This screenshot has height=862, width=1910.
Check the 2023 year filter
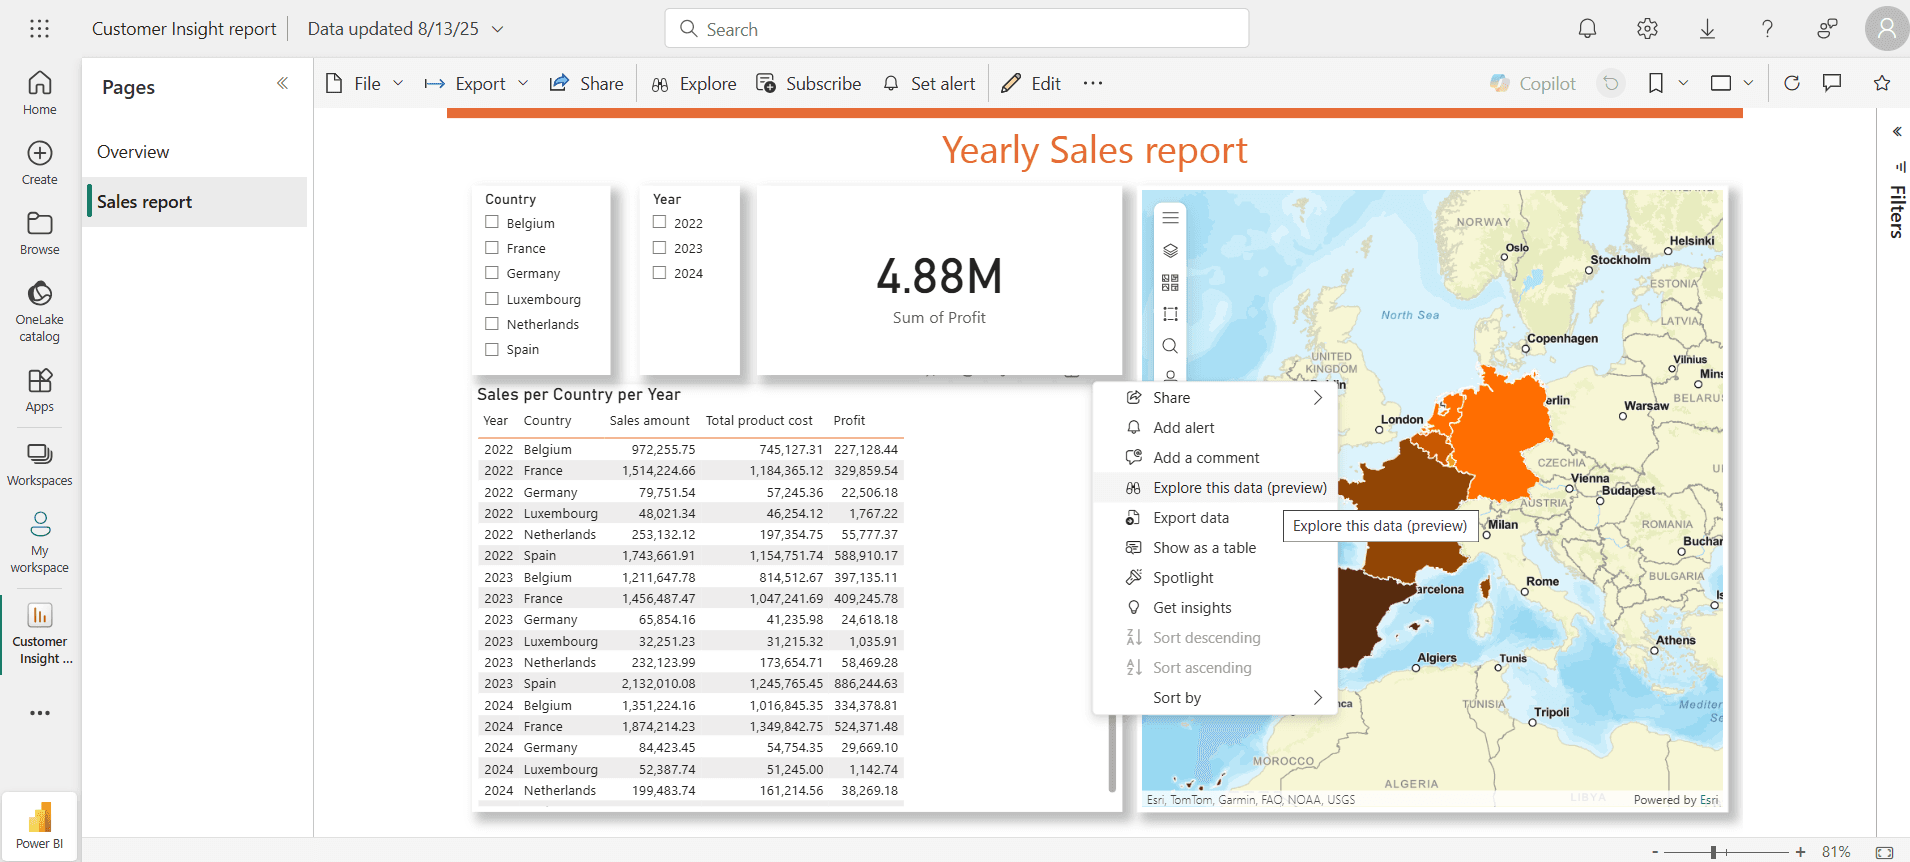coord(660,247)
